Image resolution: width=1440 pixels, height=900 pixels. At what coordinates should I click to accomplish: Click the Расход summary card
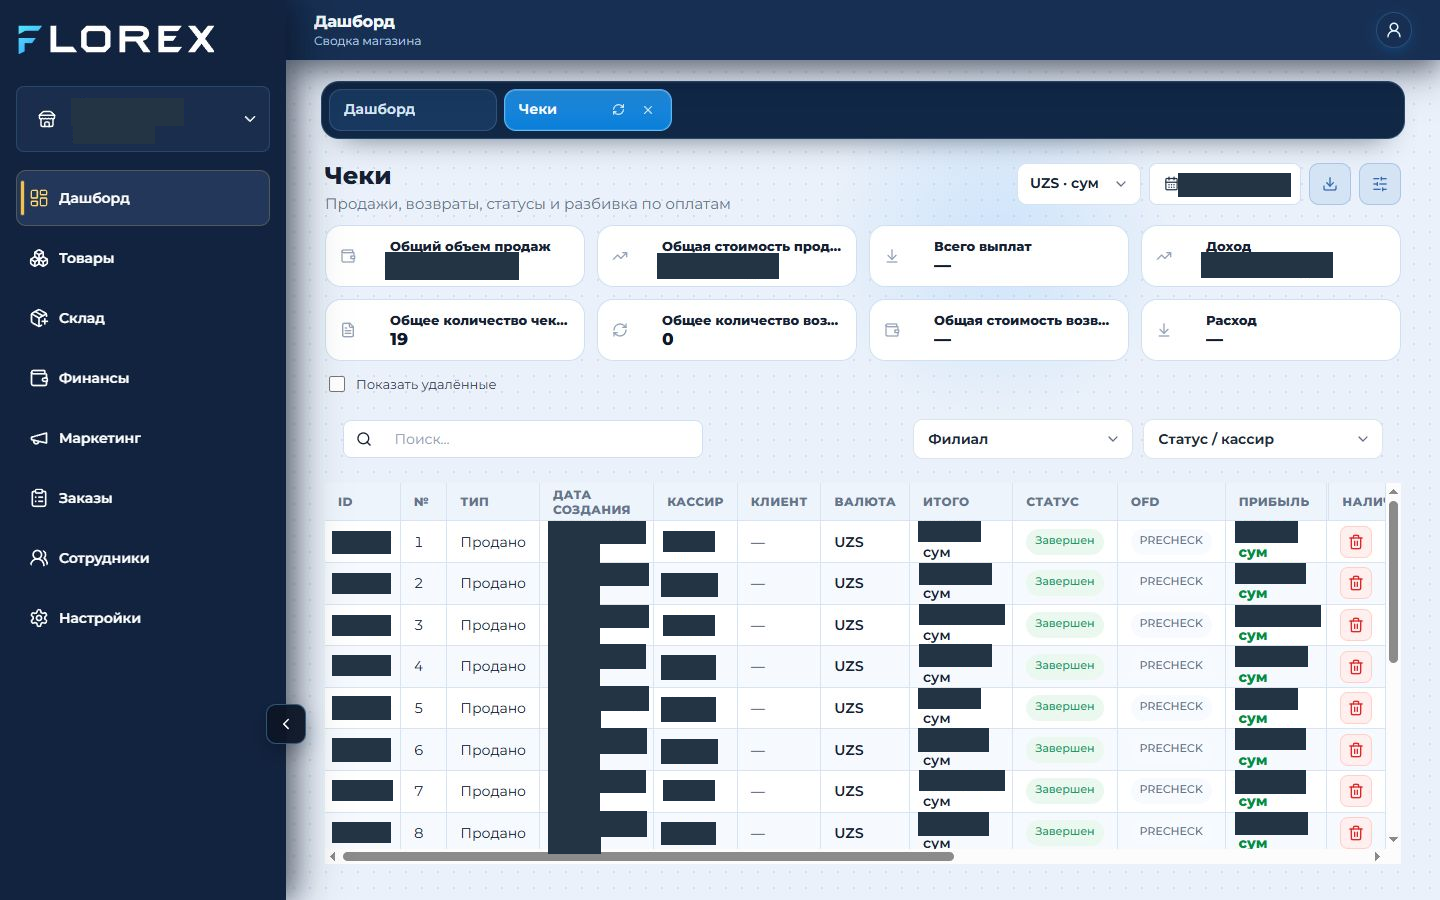tap(1271, 330)
